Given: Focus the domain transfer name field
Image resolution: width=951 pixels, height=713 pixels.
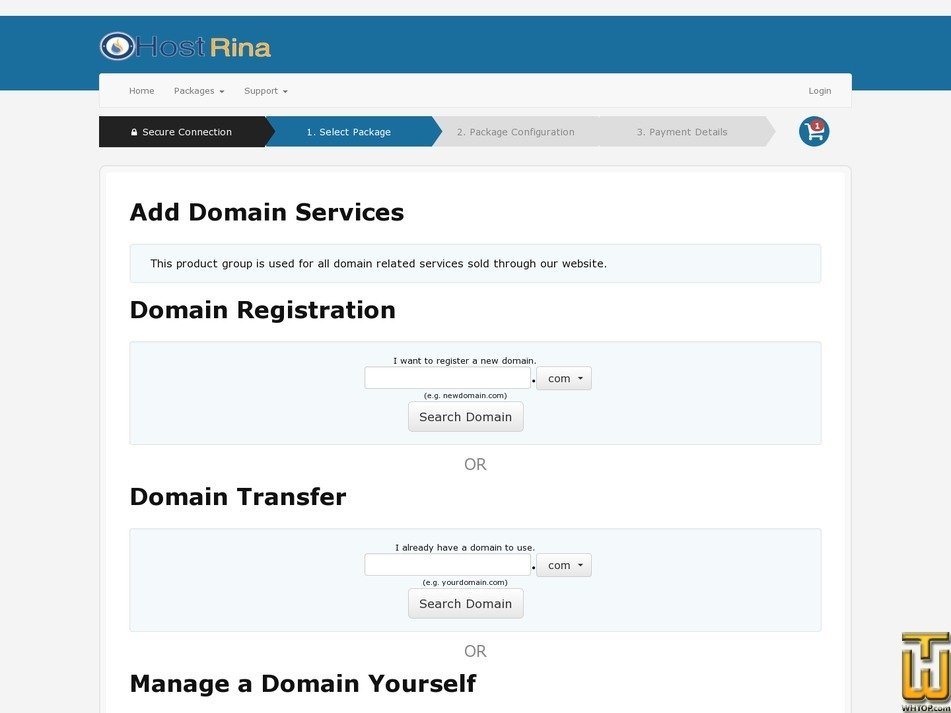Looking at the screenshot, I should [448, 564].
